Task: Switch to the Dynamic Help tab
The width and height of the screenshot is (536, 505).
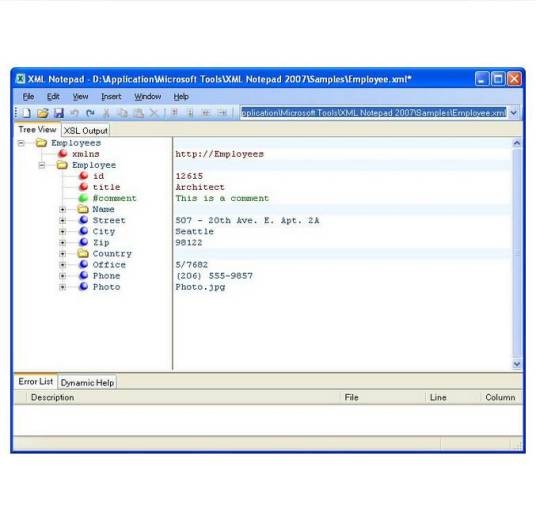Action: [87, 383]
